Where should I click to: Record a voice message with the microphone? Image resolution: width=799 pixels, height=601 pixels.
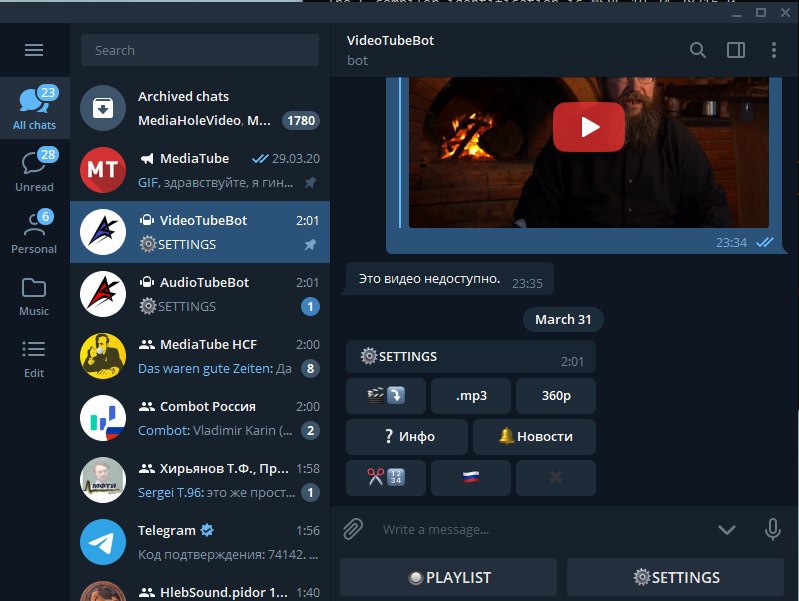773,529
